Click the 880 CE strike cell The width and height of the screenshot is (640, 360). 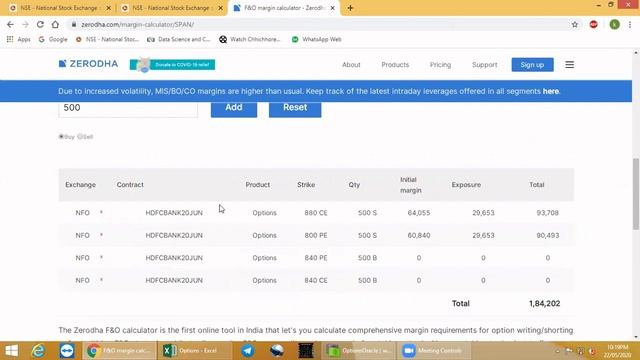pyautogui.click(x=316, y=213)
